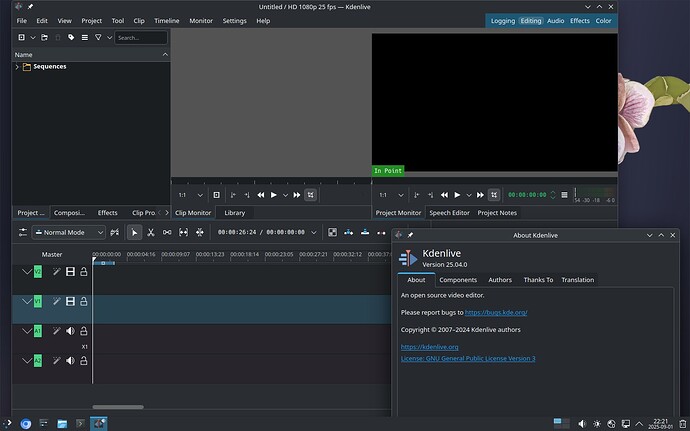Click the effects wand on track V2
The height and width of the screenshot is (431, 690).
point(56,271)
